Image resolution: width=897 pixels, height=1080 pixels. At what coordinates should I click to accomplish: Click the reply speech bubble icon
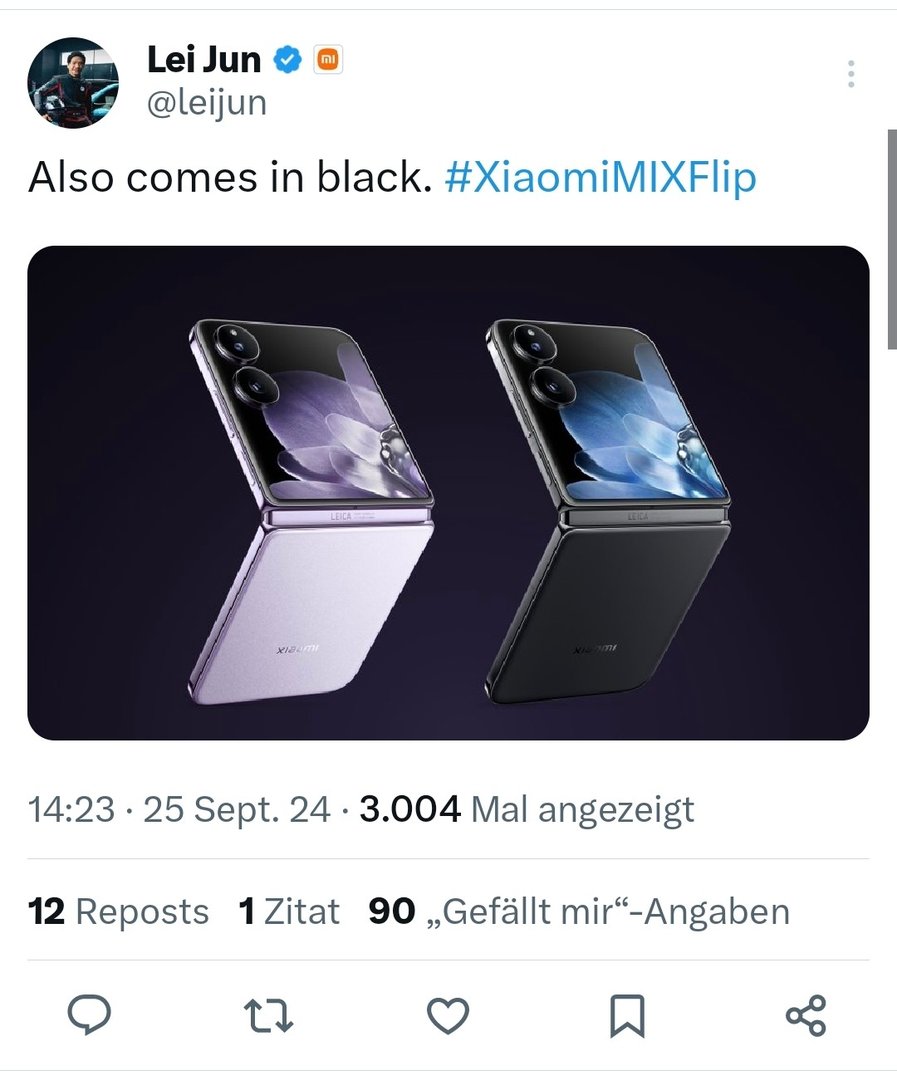click(x=89, y=1015)
